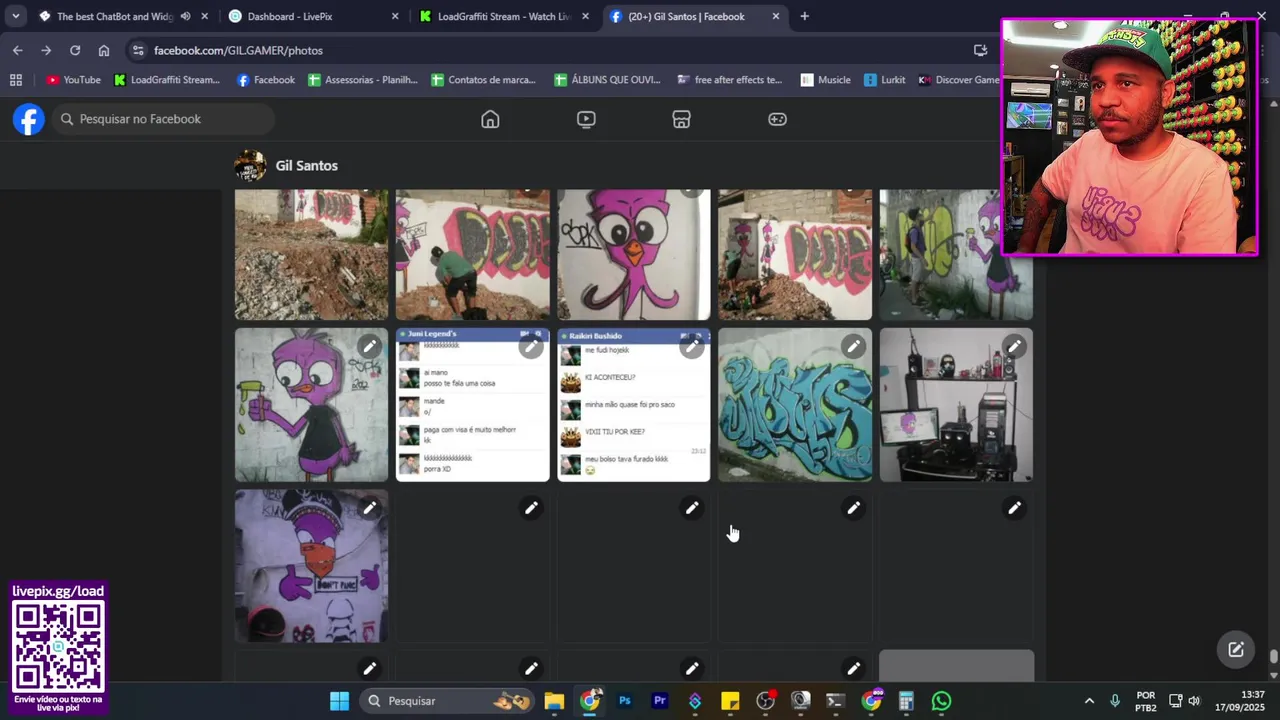Click the address bar showing facebook.com/GIL.GAMER/photos

560,50
